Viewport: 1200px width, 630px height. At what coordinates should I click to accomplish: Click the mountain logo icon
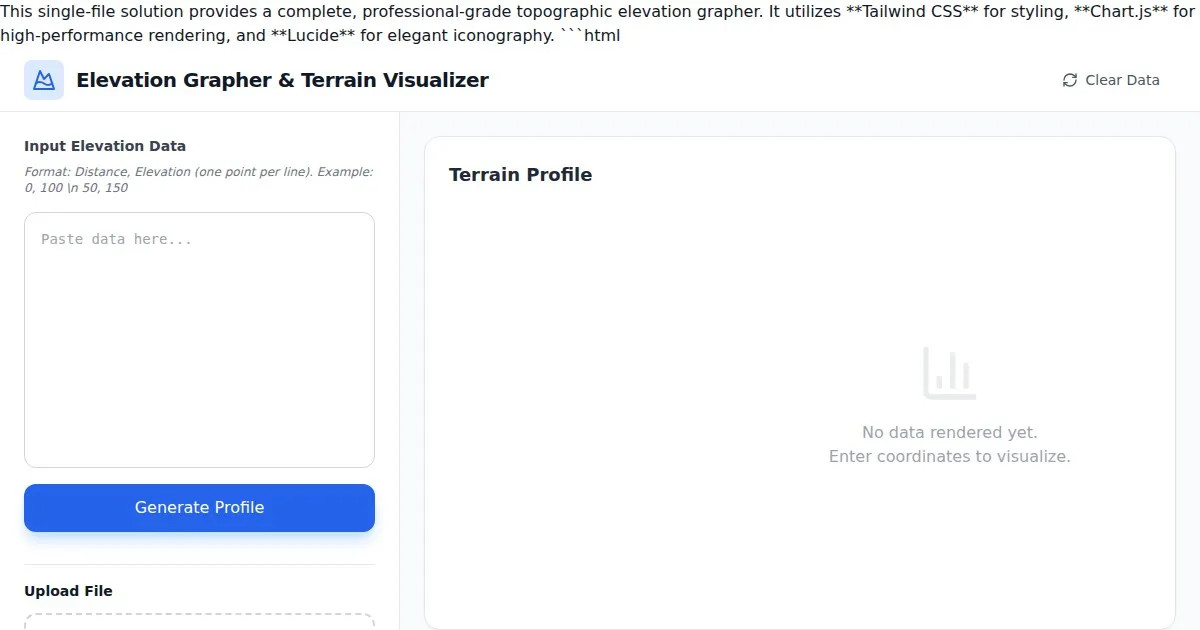[x=44, y=80]
